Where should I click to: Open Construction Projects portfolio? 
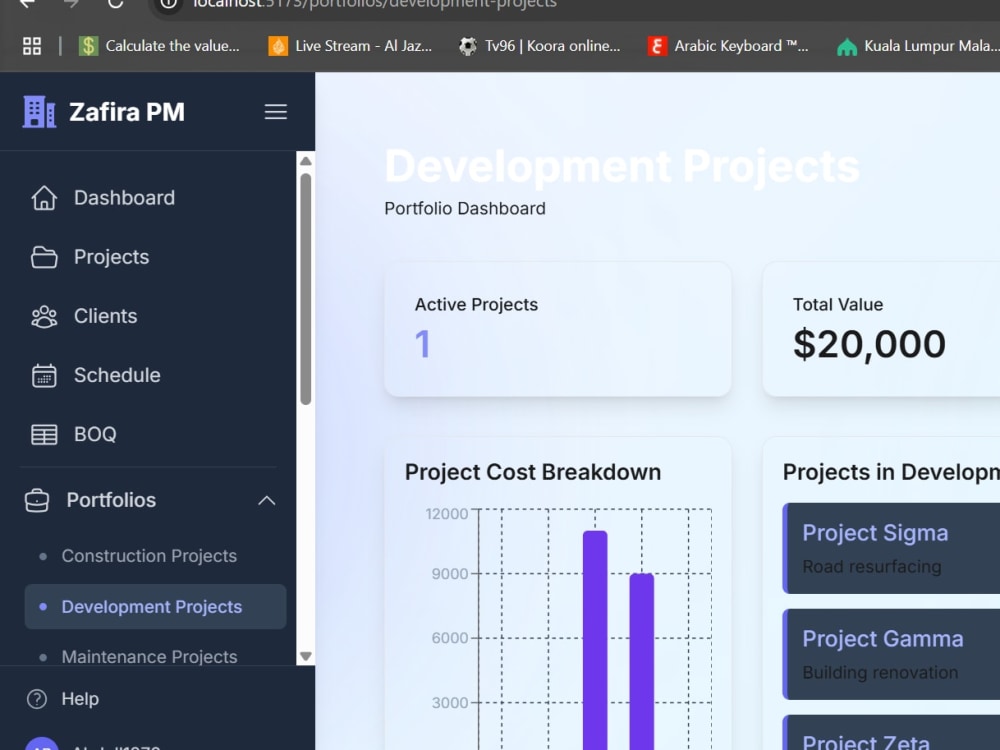pos(149,556)
